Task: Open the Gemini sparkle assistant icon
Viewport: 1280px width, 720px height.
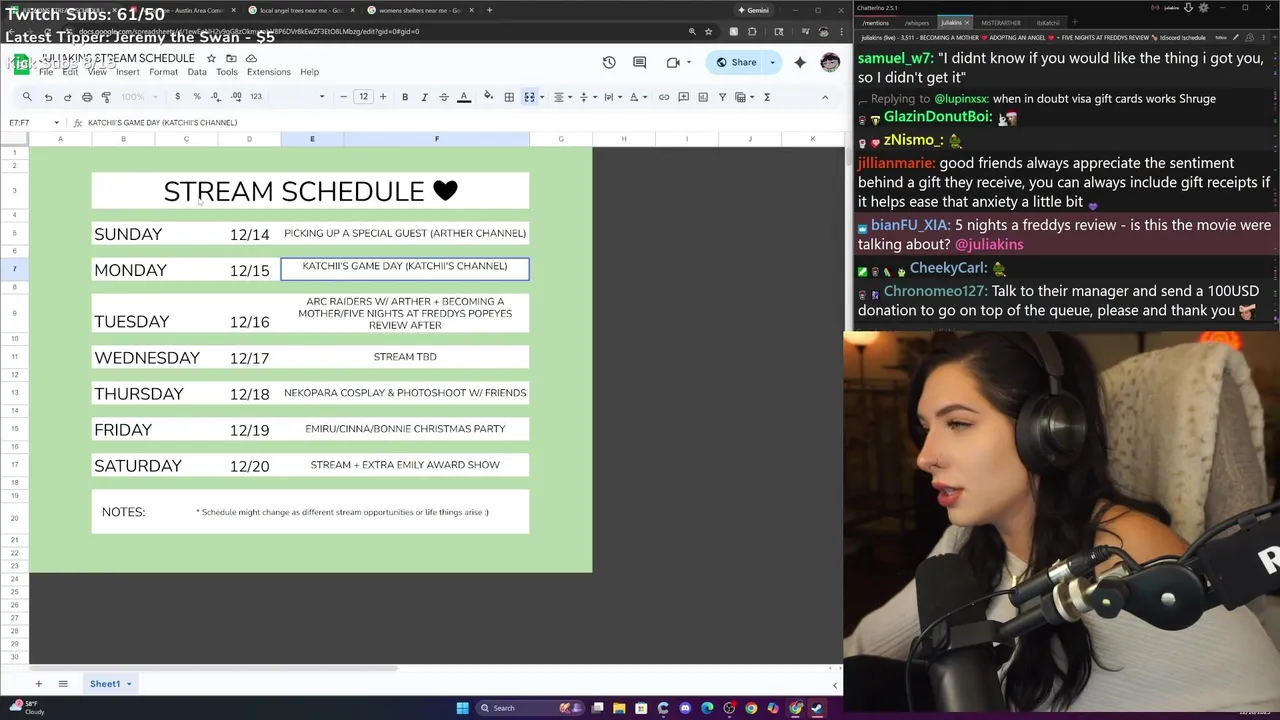Action: tap(800, 62)
